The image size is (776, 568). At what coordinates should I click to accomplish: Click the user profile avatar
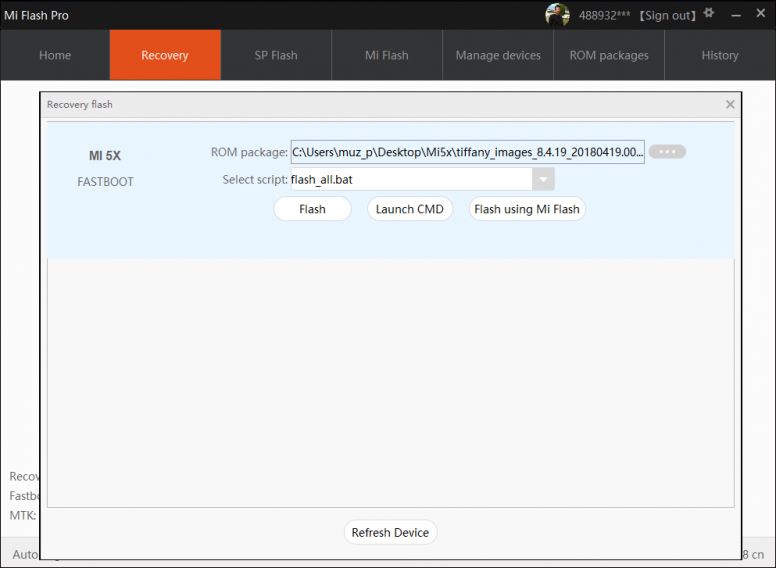tap(557, 15)
